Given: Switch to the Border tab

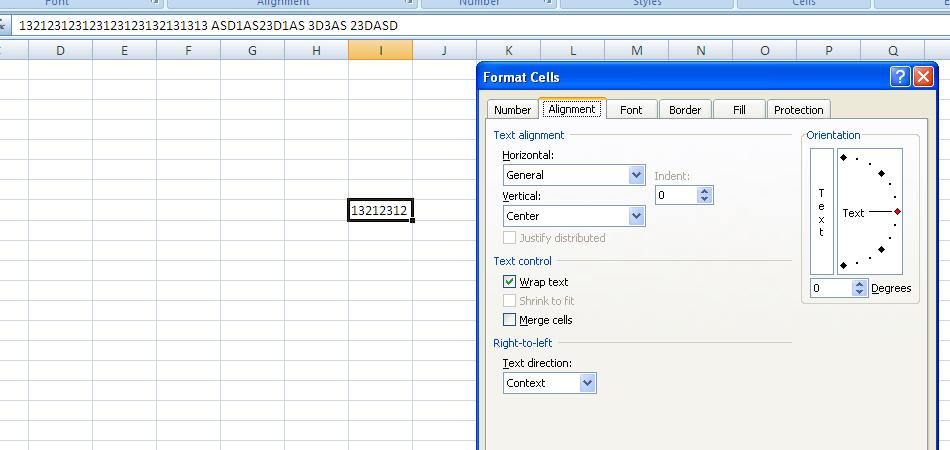Looking at the screenshot, I should tap(685, 110).
